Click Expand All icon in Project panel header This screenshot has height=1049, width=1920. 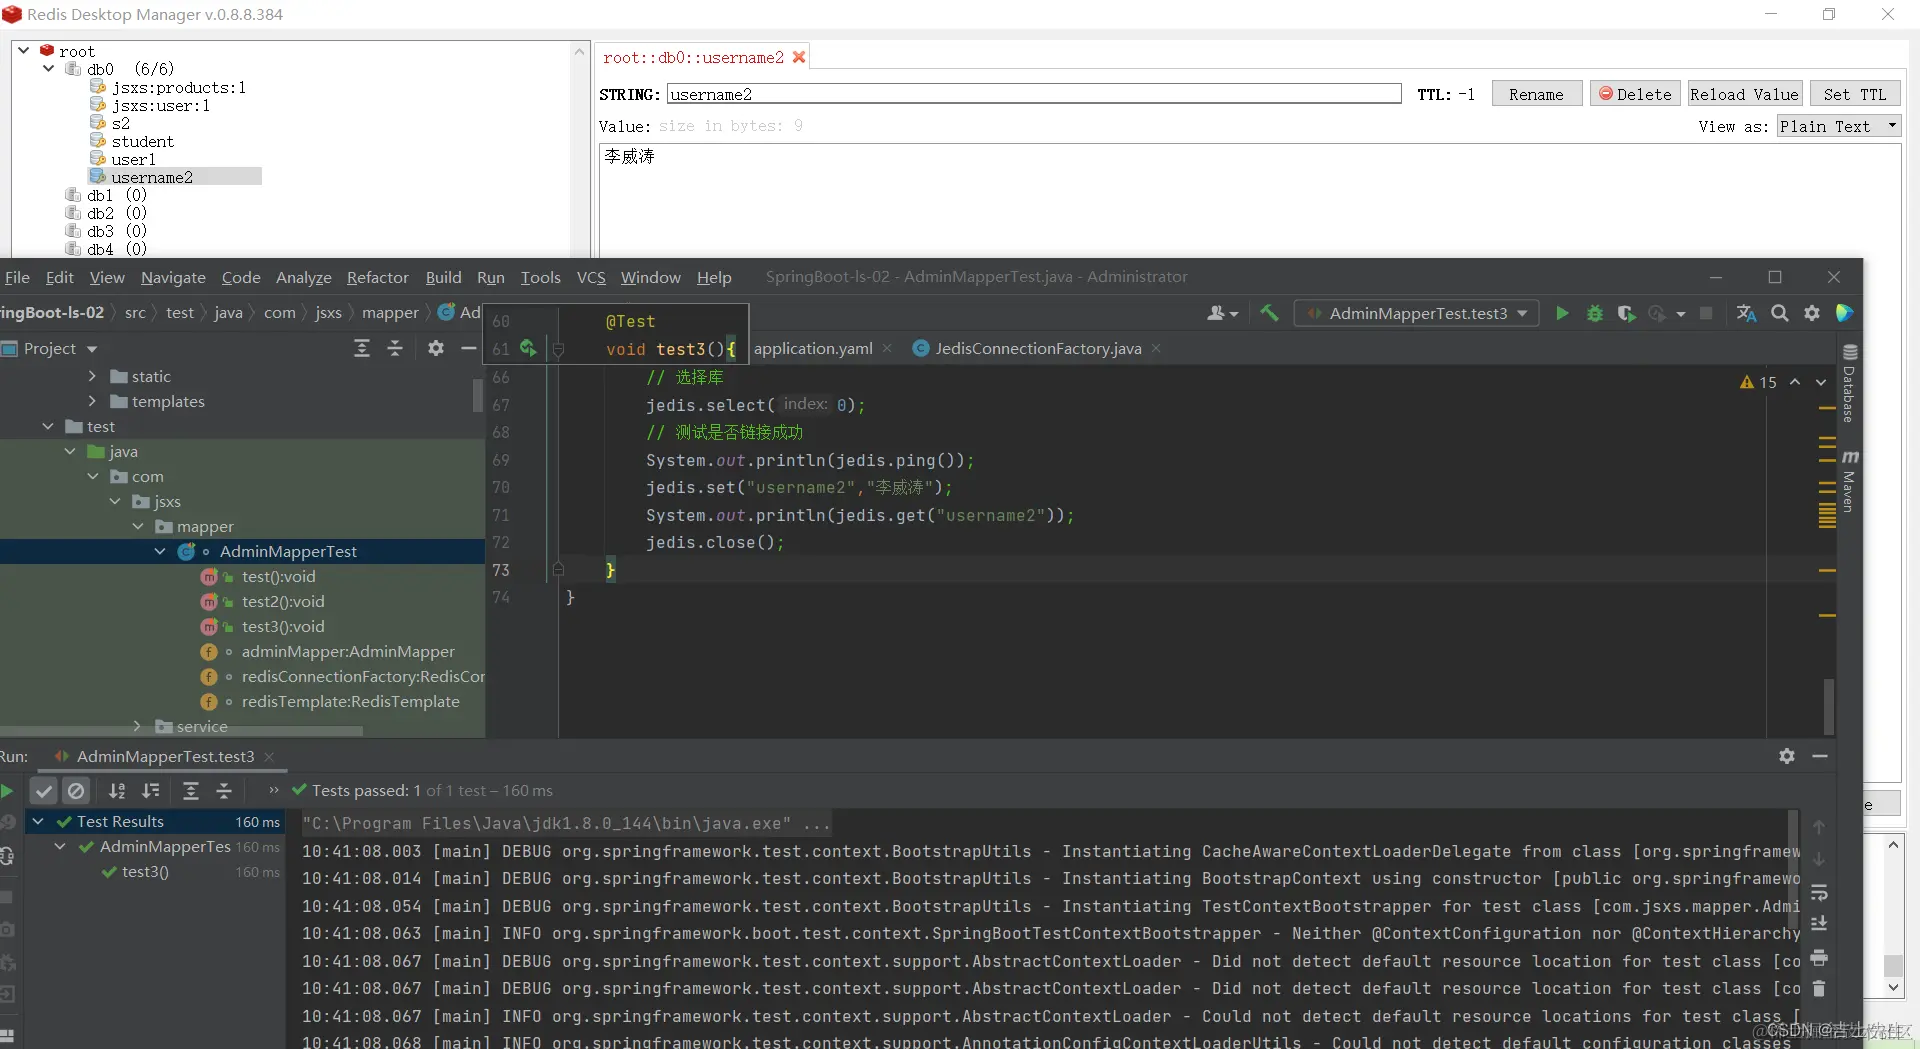(x=362, y=348)
